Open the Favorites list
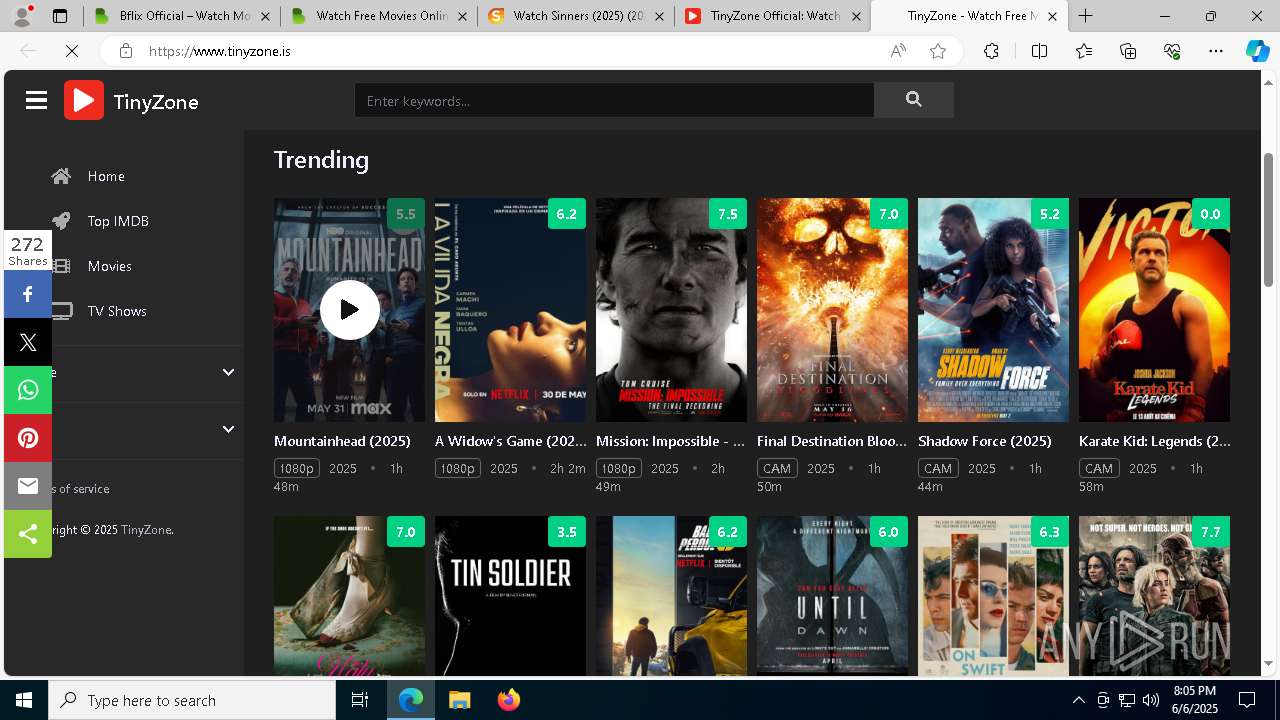1280x720 pixels. click(1084, 51)
